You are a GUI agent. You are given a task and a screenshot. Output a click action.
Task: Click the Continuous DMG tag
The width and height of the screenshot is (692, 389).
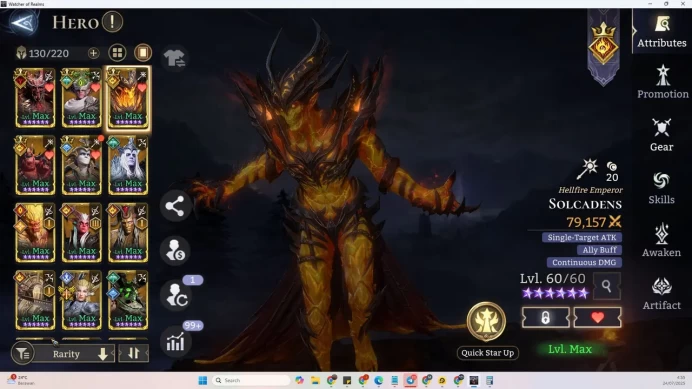pyautogui.click(x=584, y=262)
